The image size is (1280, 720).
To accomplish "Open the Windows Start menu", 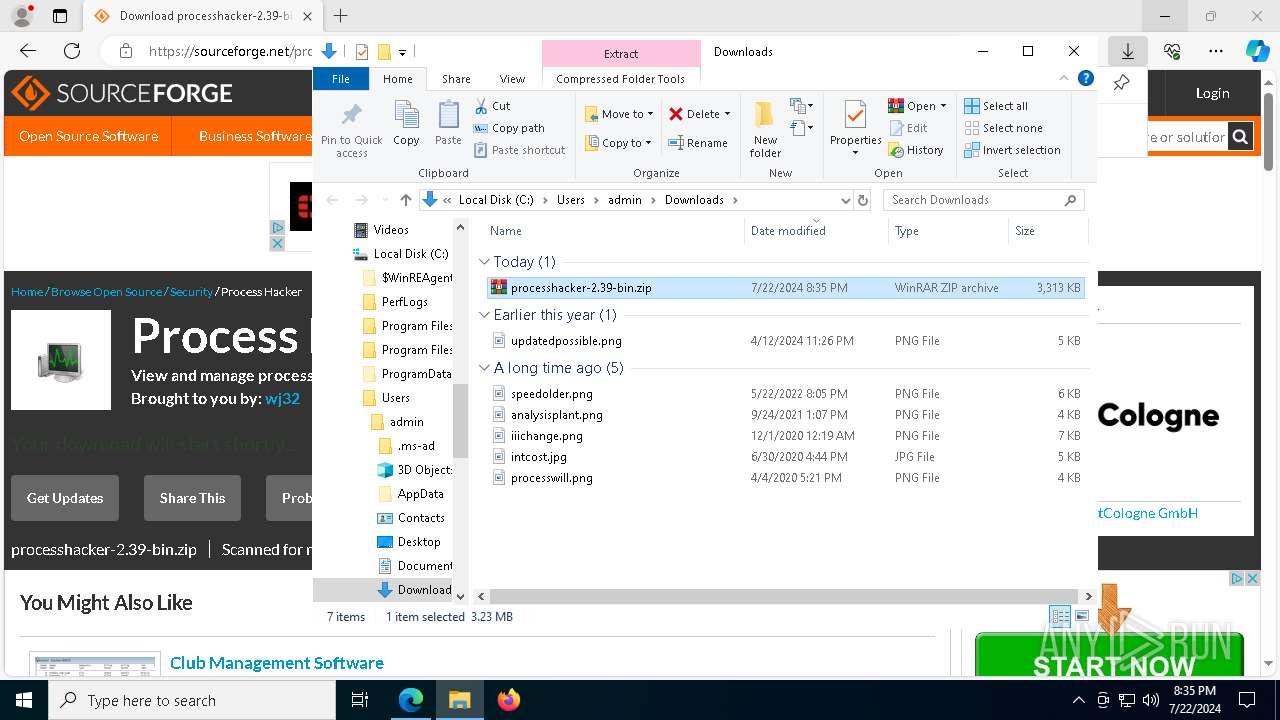I will [x=24, y=700].
